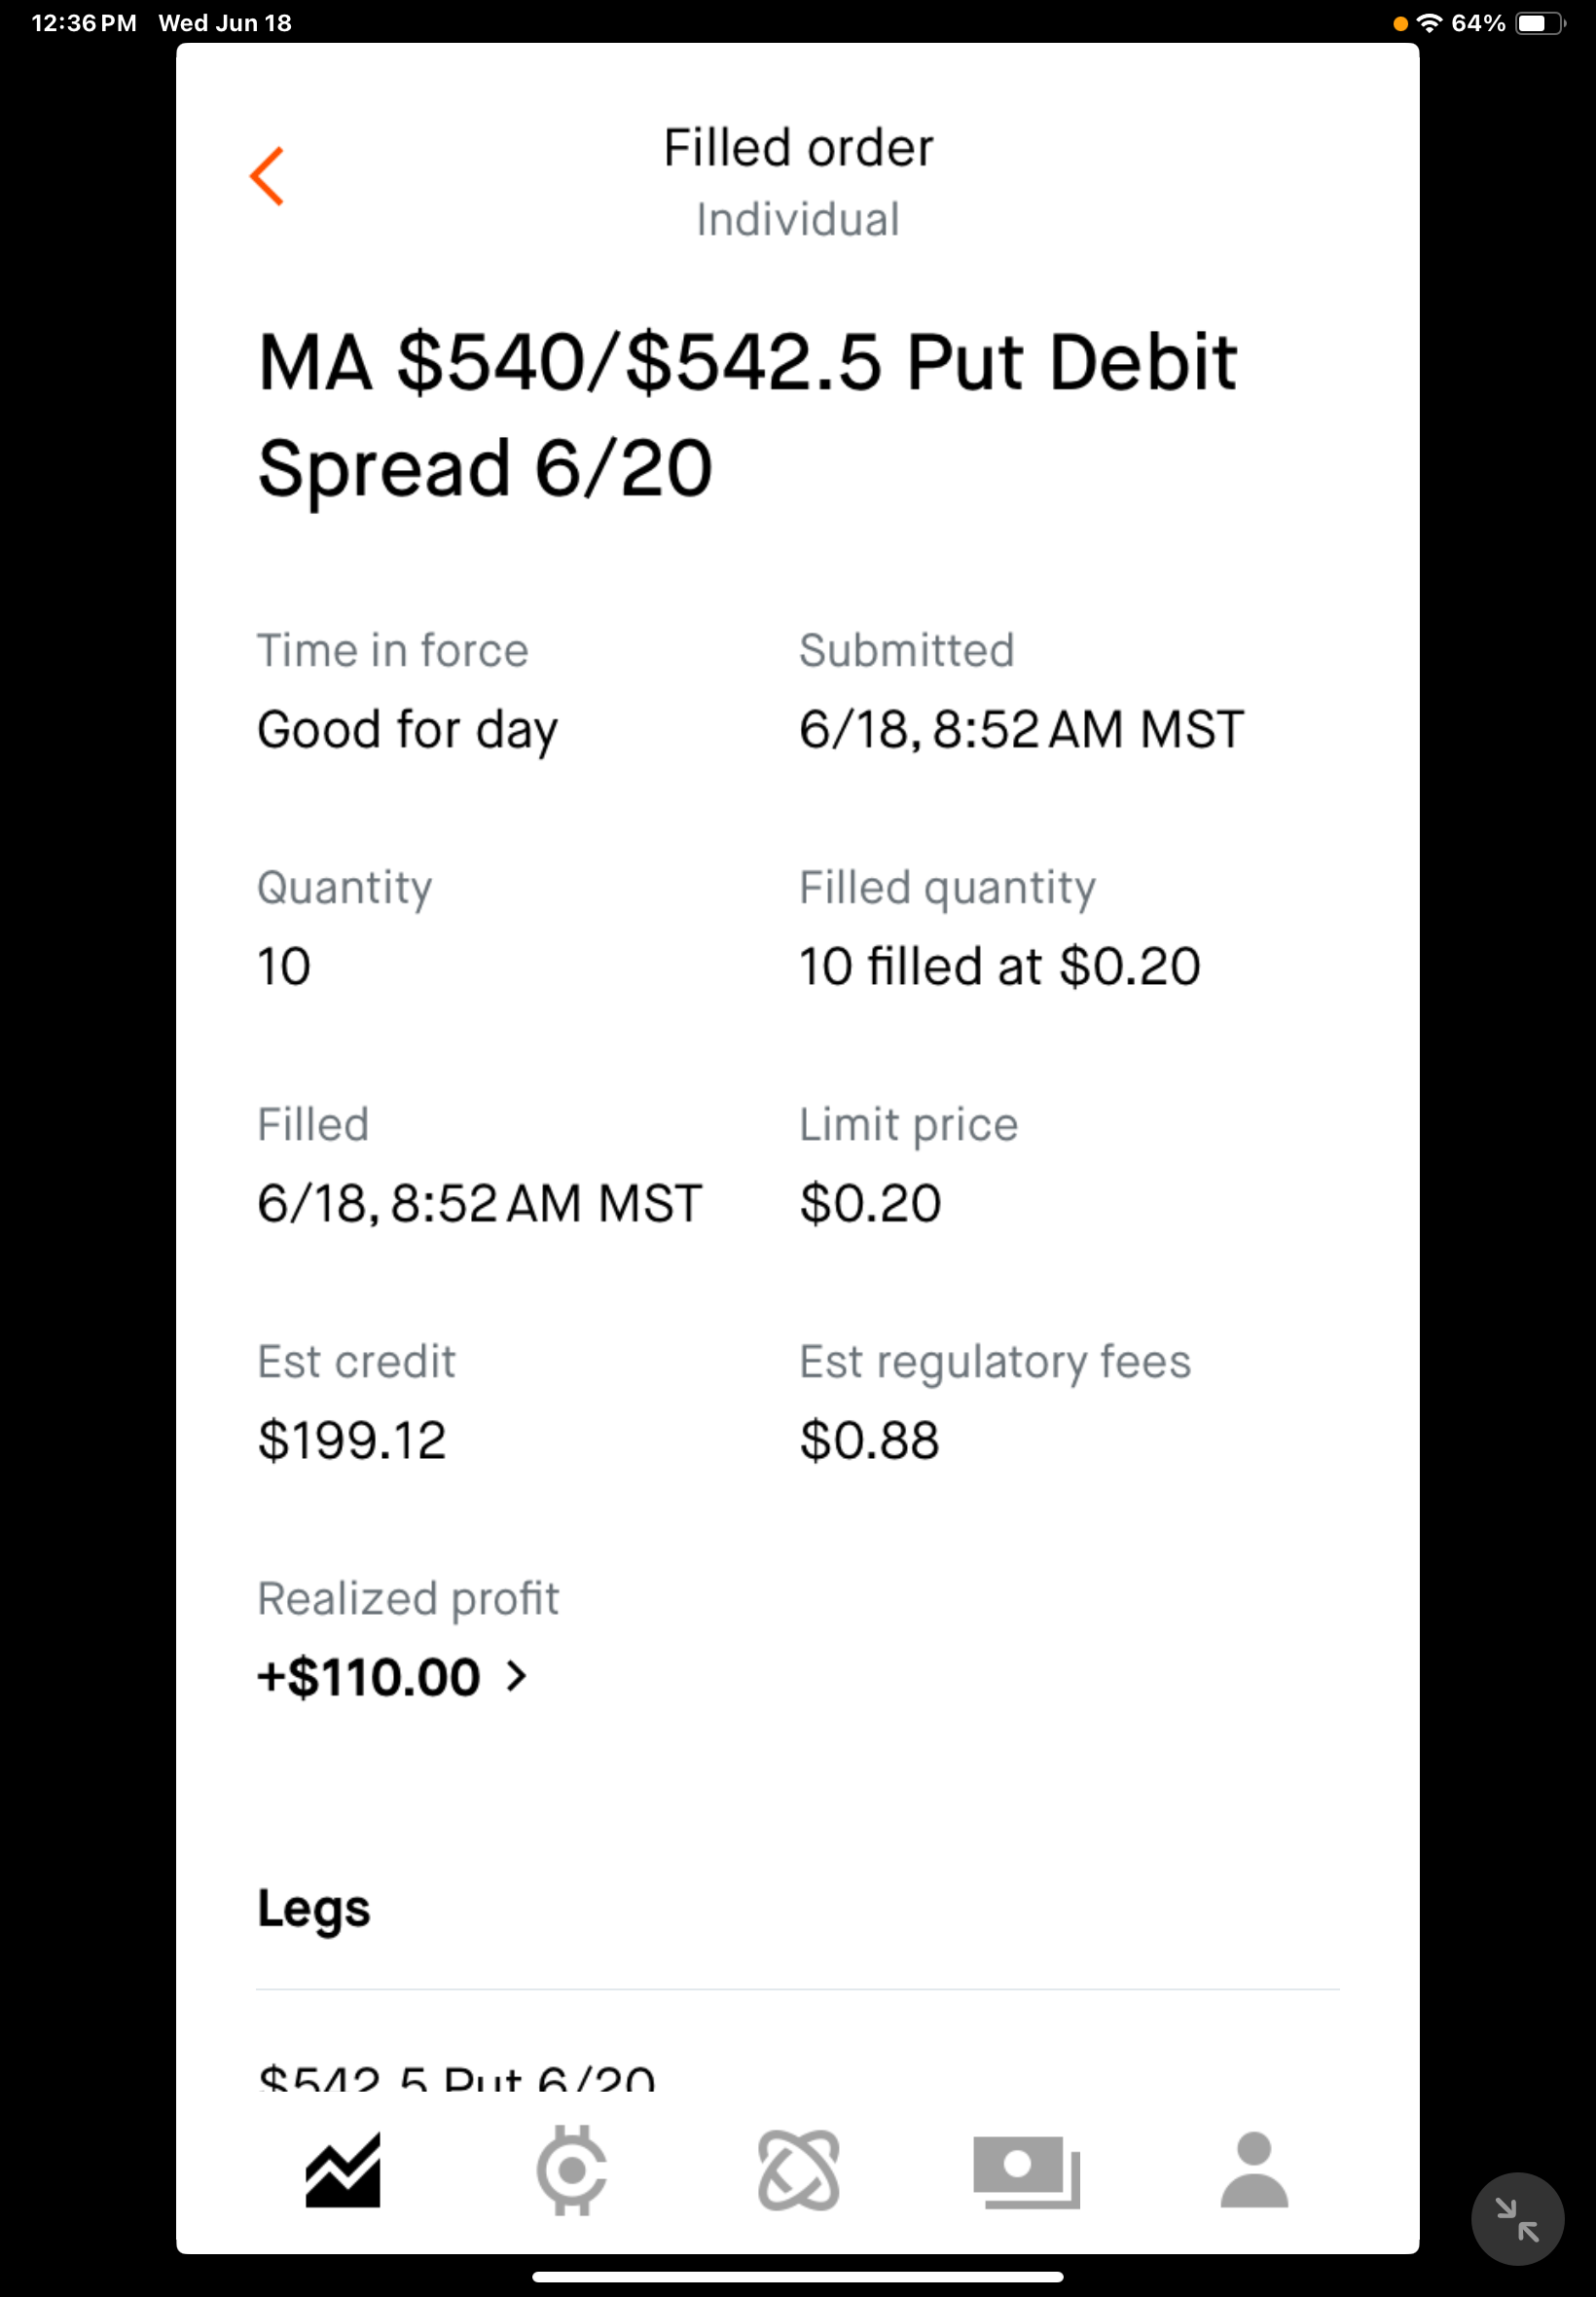Tap the Individual account label
The height and width of the screenshot is (2297, 1596).
click(x=798, y=219)
